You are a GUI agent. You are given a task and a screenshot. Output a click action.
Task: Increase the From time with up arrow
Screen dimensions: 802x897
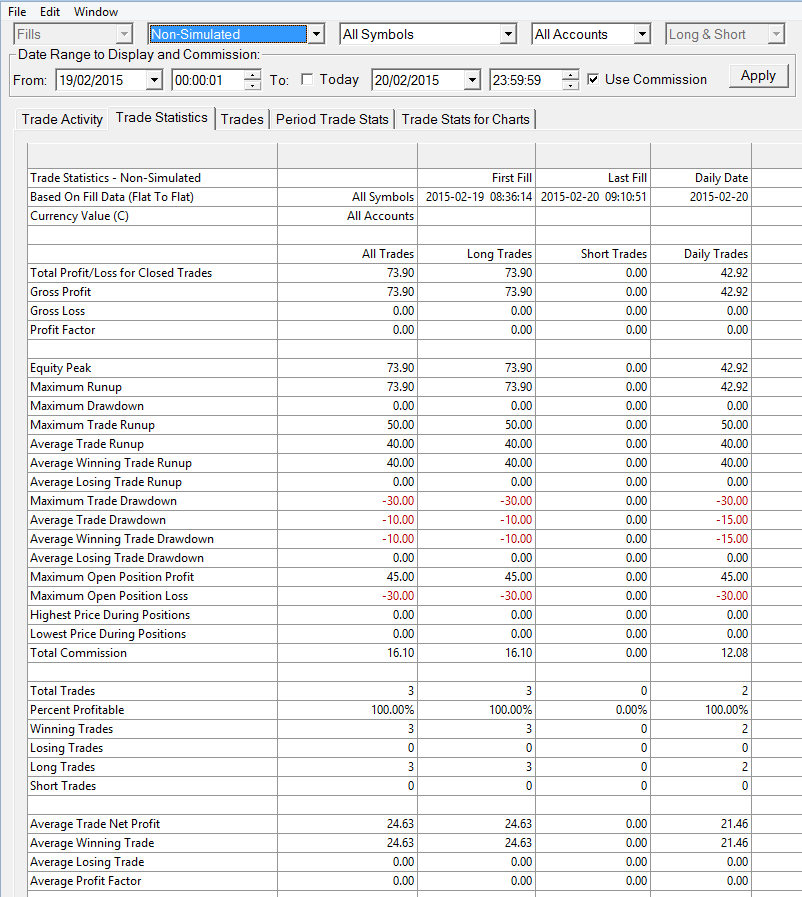click(252, 75)
